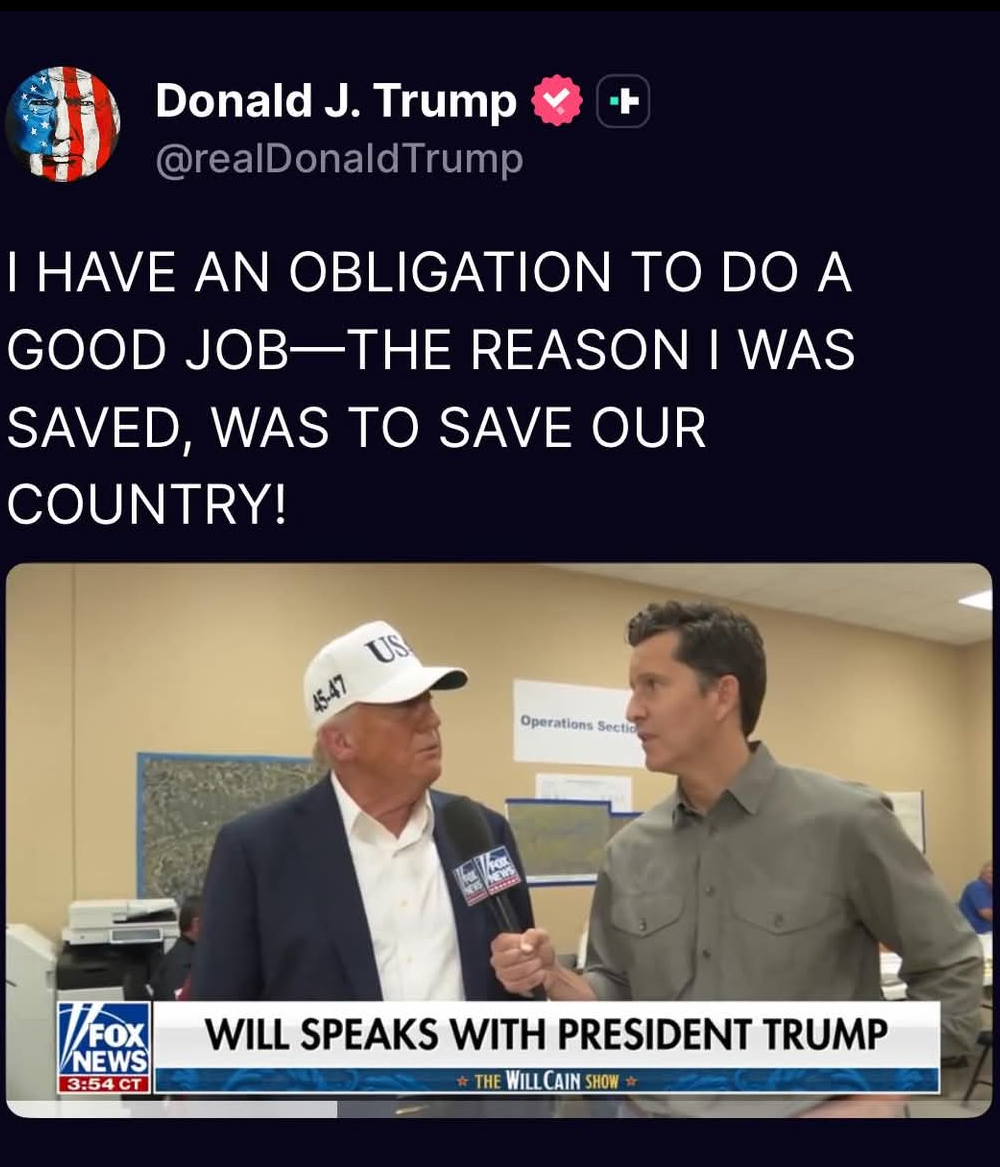Seek along the video progress bar
The image size is (1000, 1167).
(499, 1109)
